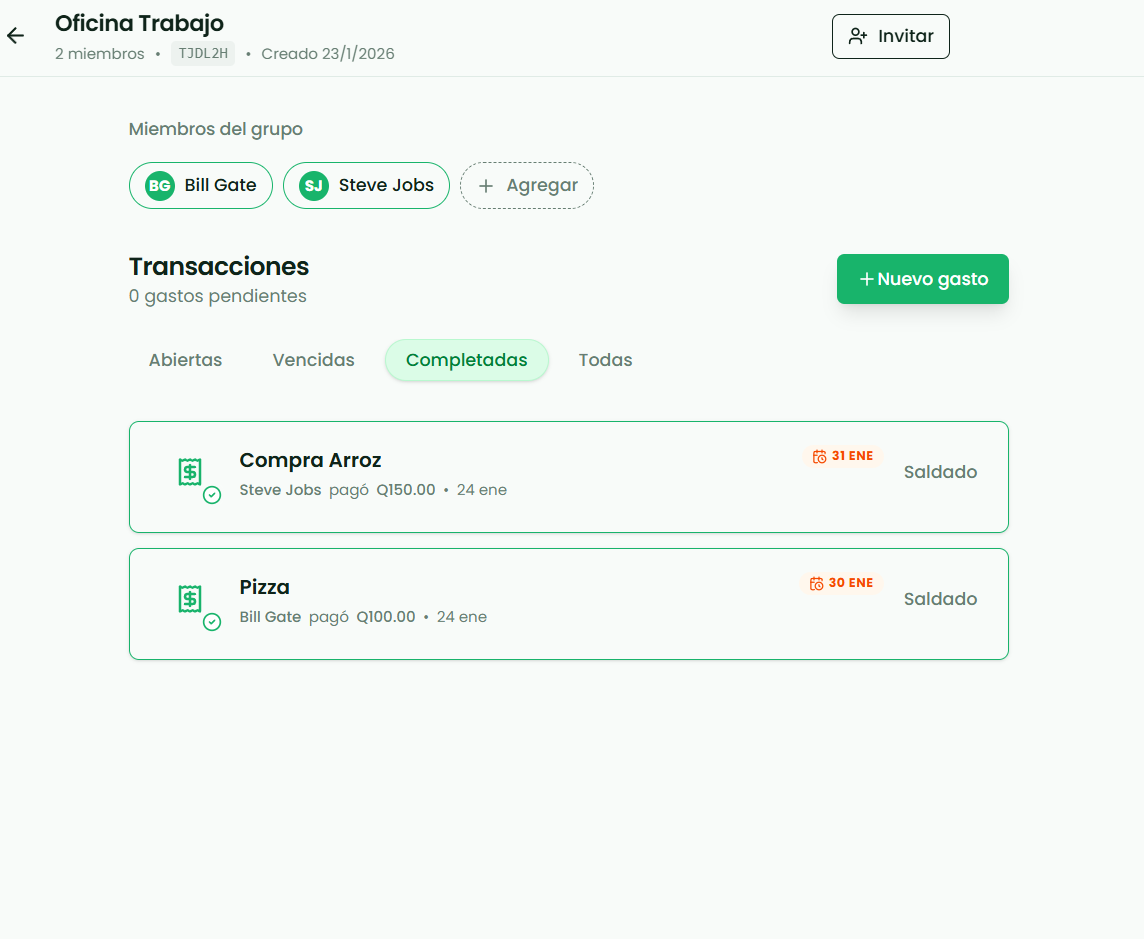Image resolution: width=1144 pixels, height=939 pixels.
Task: Click the calendar icon on 30 ENE badge
Action: click(x=816, y=583)
